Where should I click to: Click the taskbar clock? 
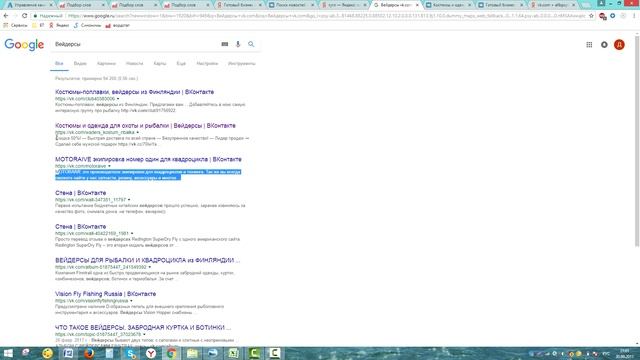click(x=625, y=353)
